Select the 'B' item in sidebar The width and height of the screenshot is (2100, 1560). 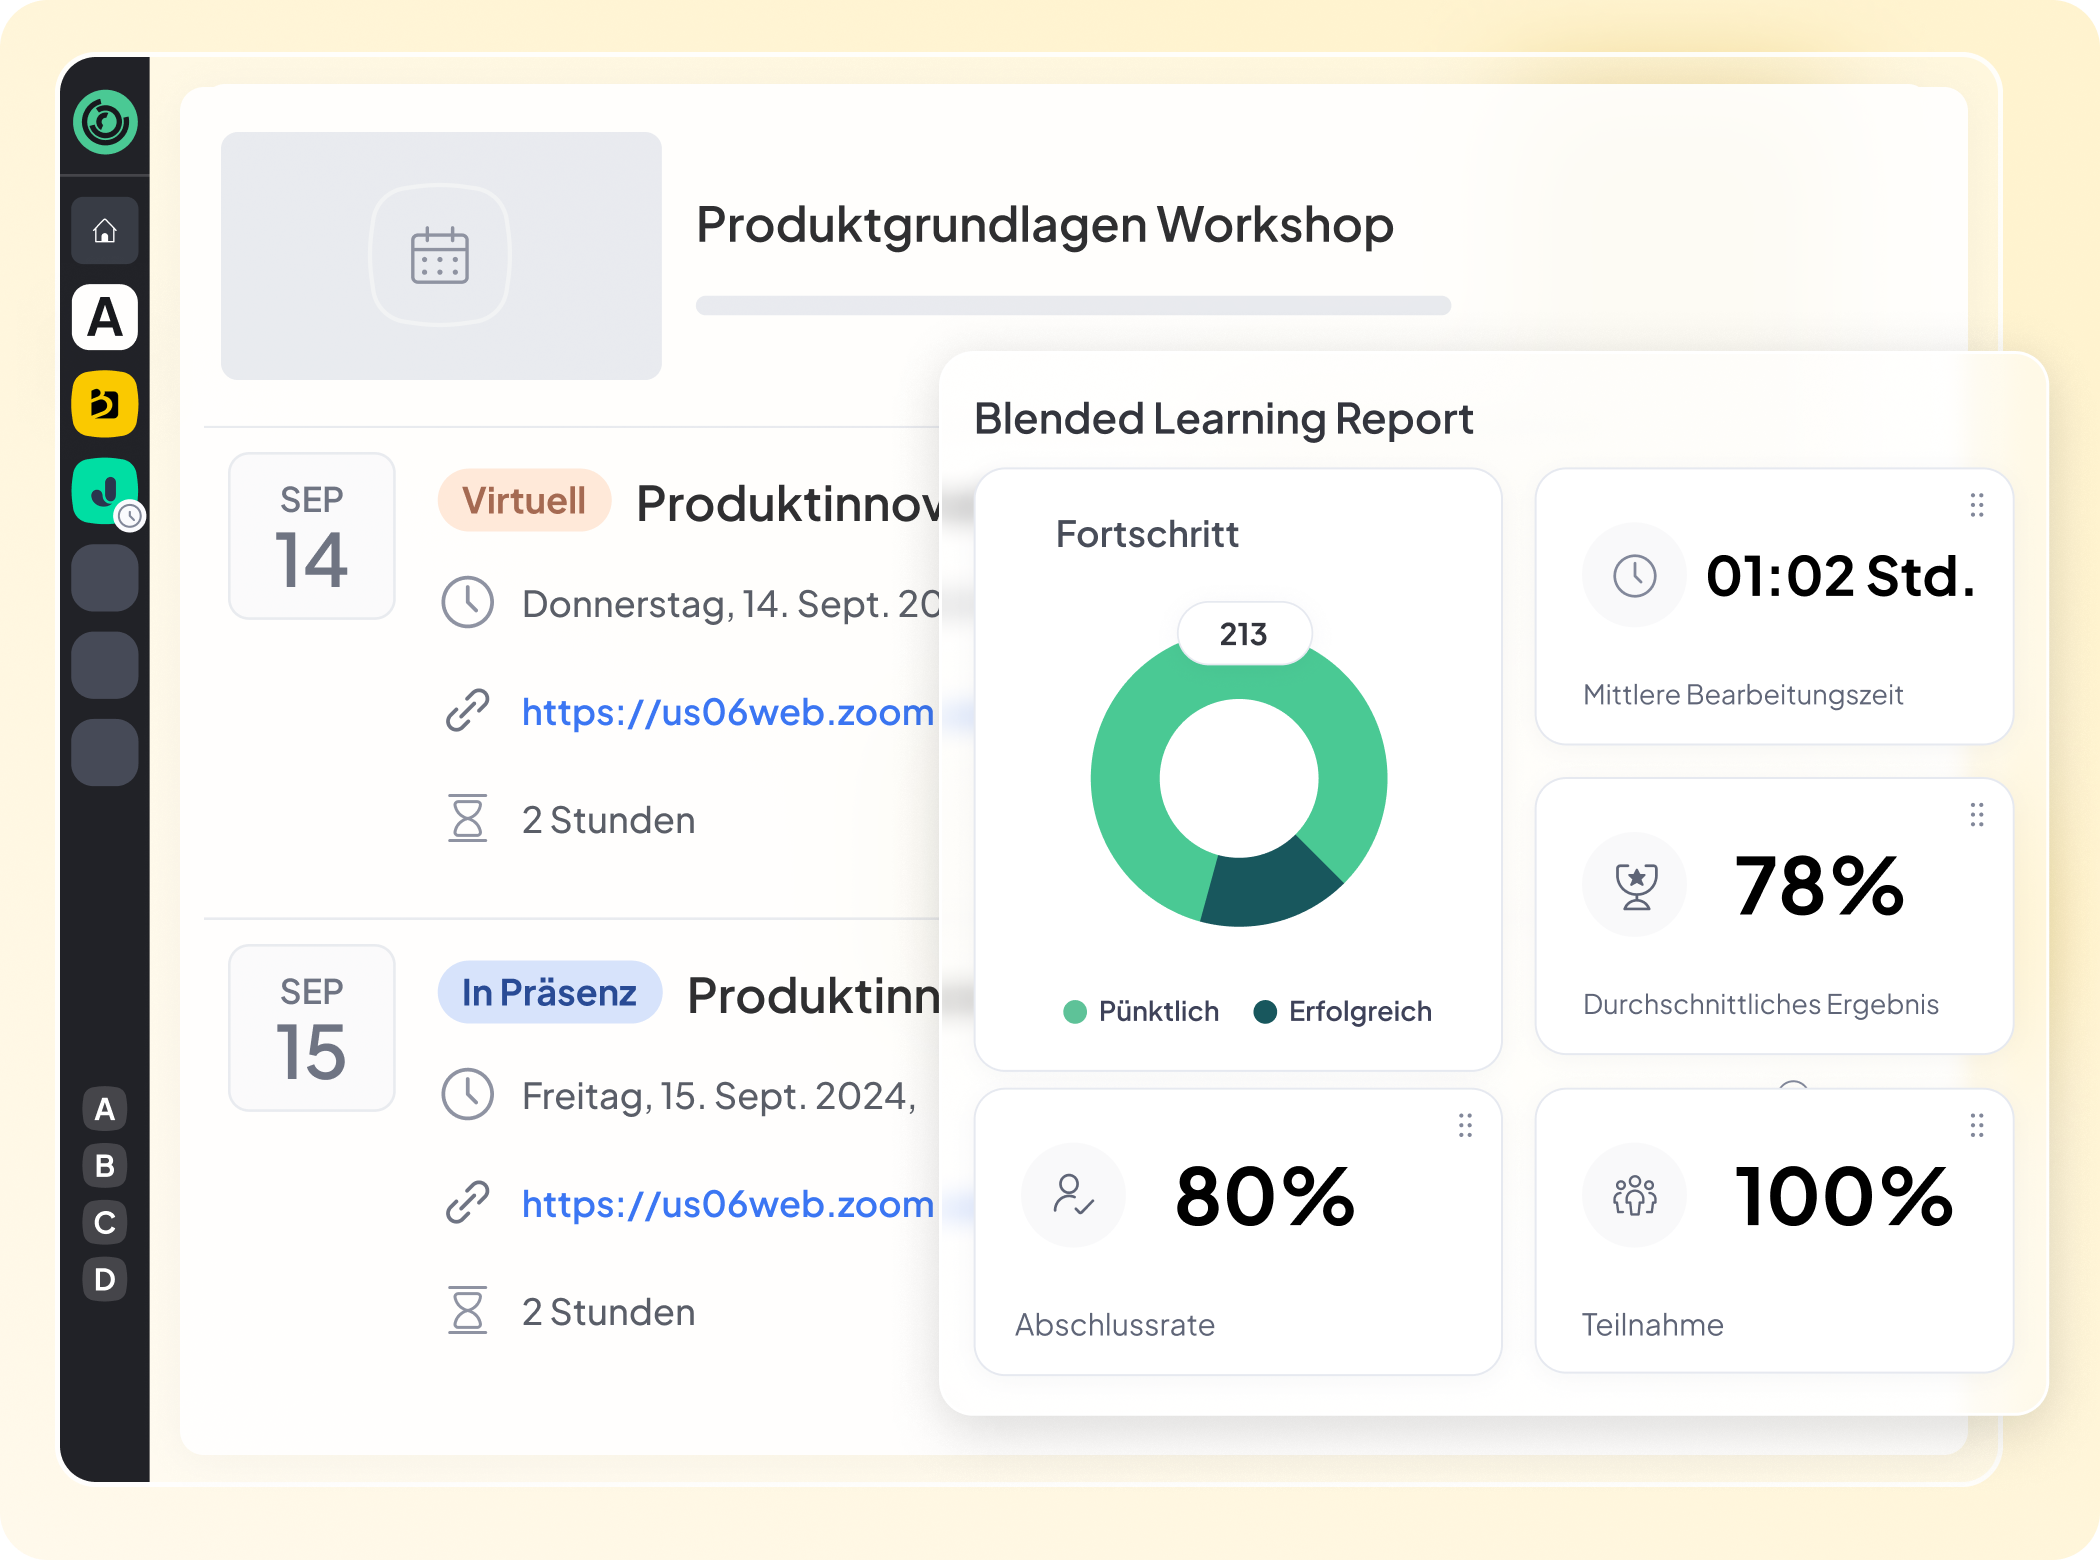tap(105, 1166)
